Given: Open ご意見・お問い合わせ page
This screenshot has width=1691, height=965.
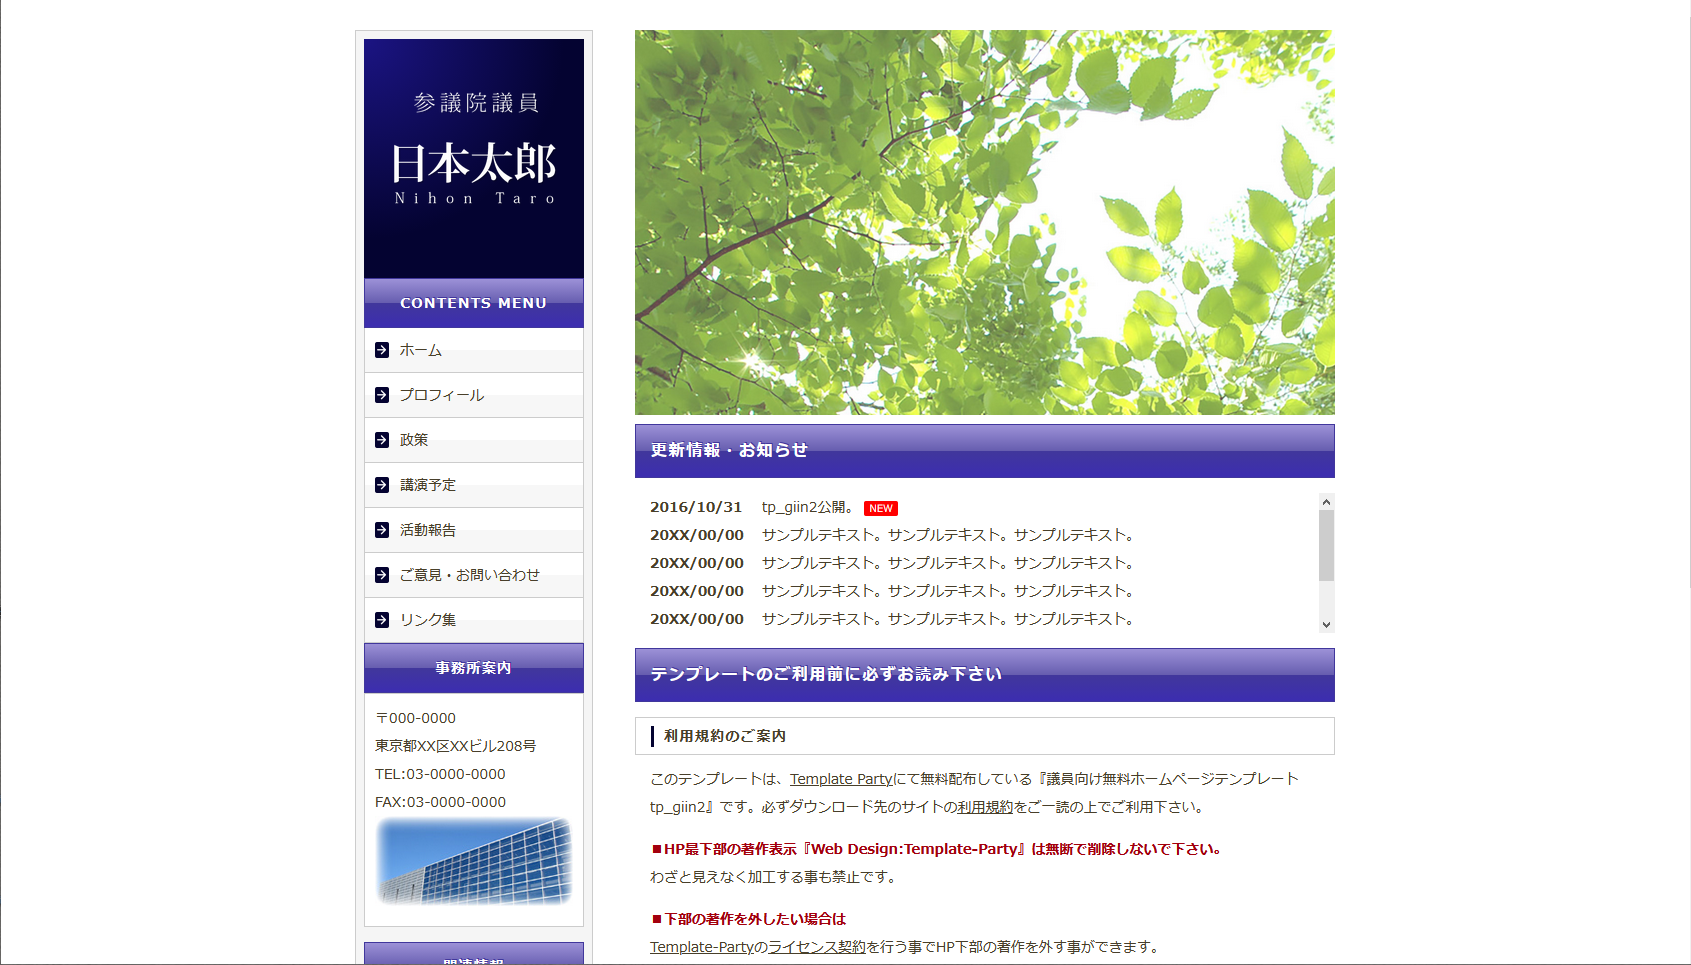Looking at the screenshot, I should pyautogui.click(x=474, y=575).
